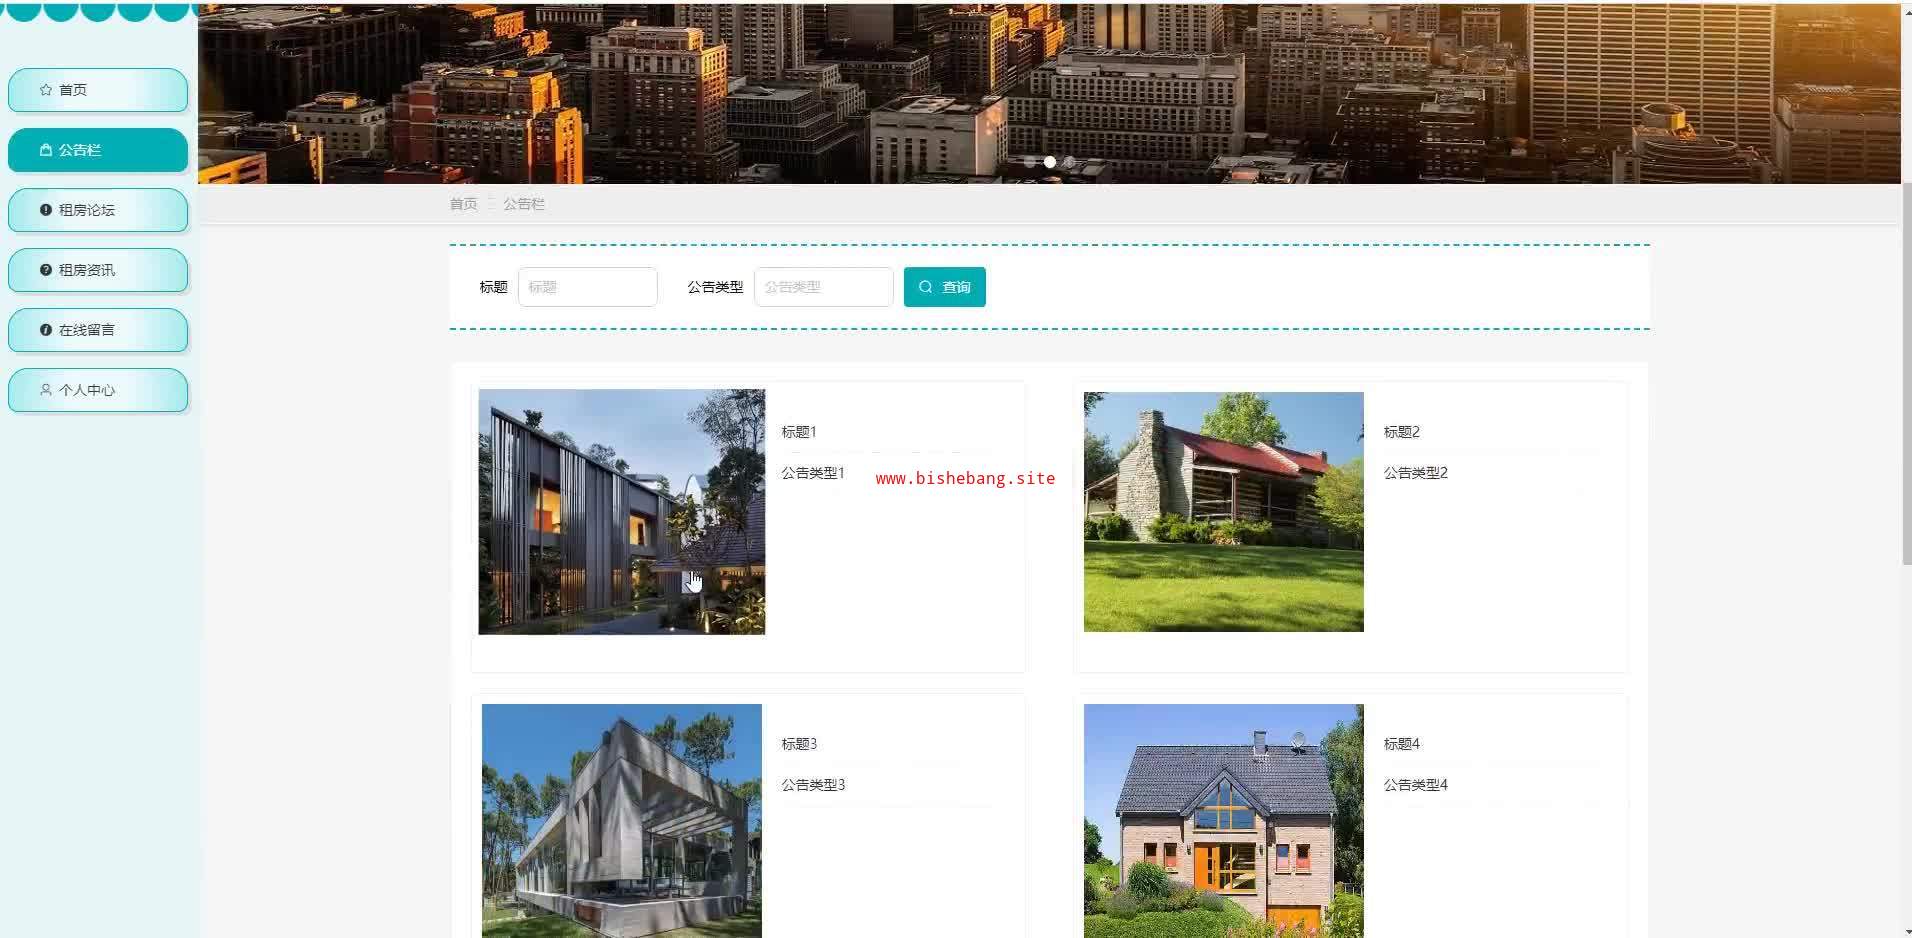Open the 首页 sidebar menu item

point(98,90)
